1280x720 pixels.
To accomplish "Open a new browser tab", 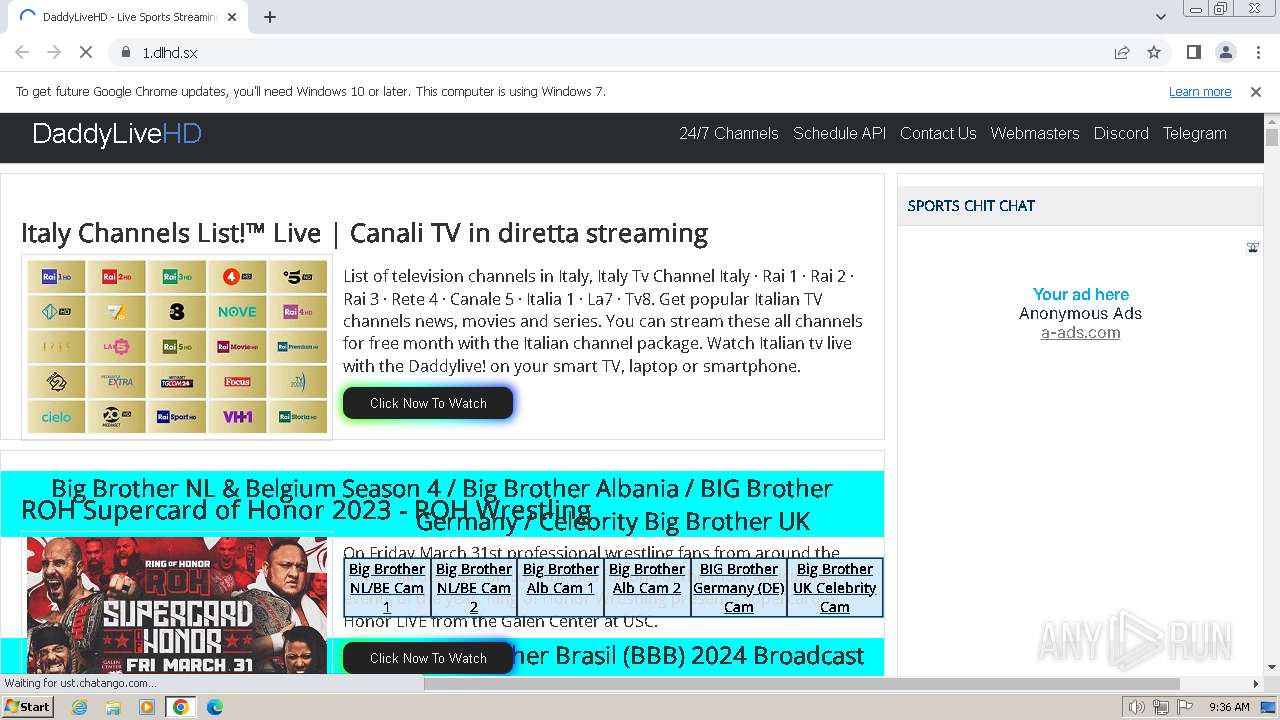I will point(270,17).
